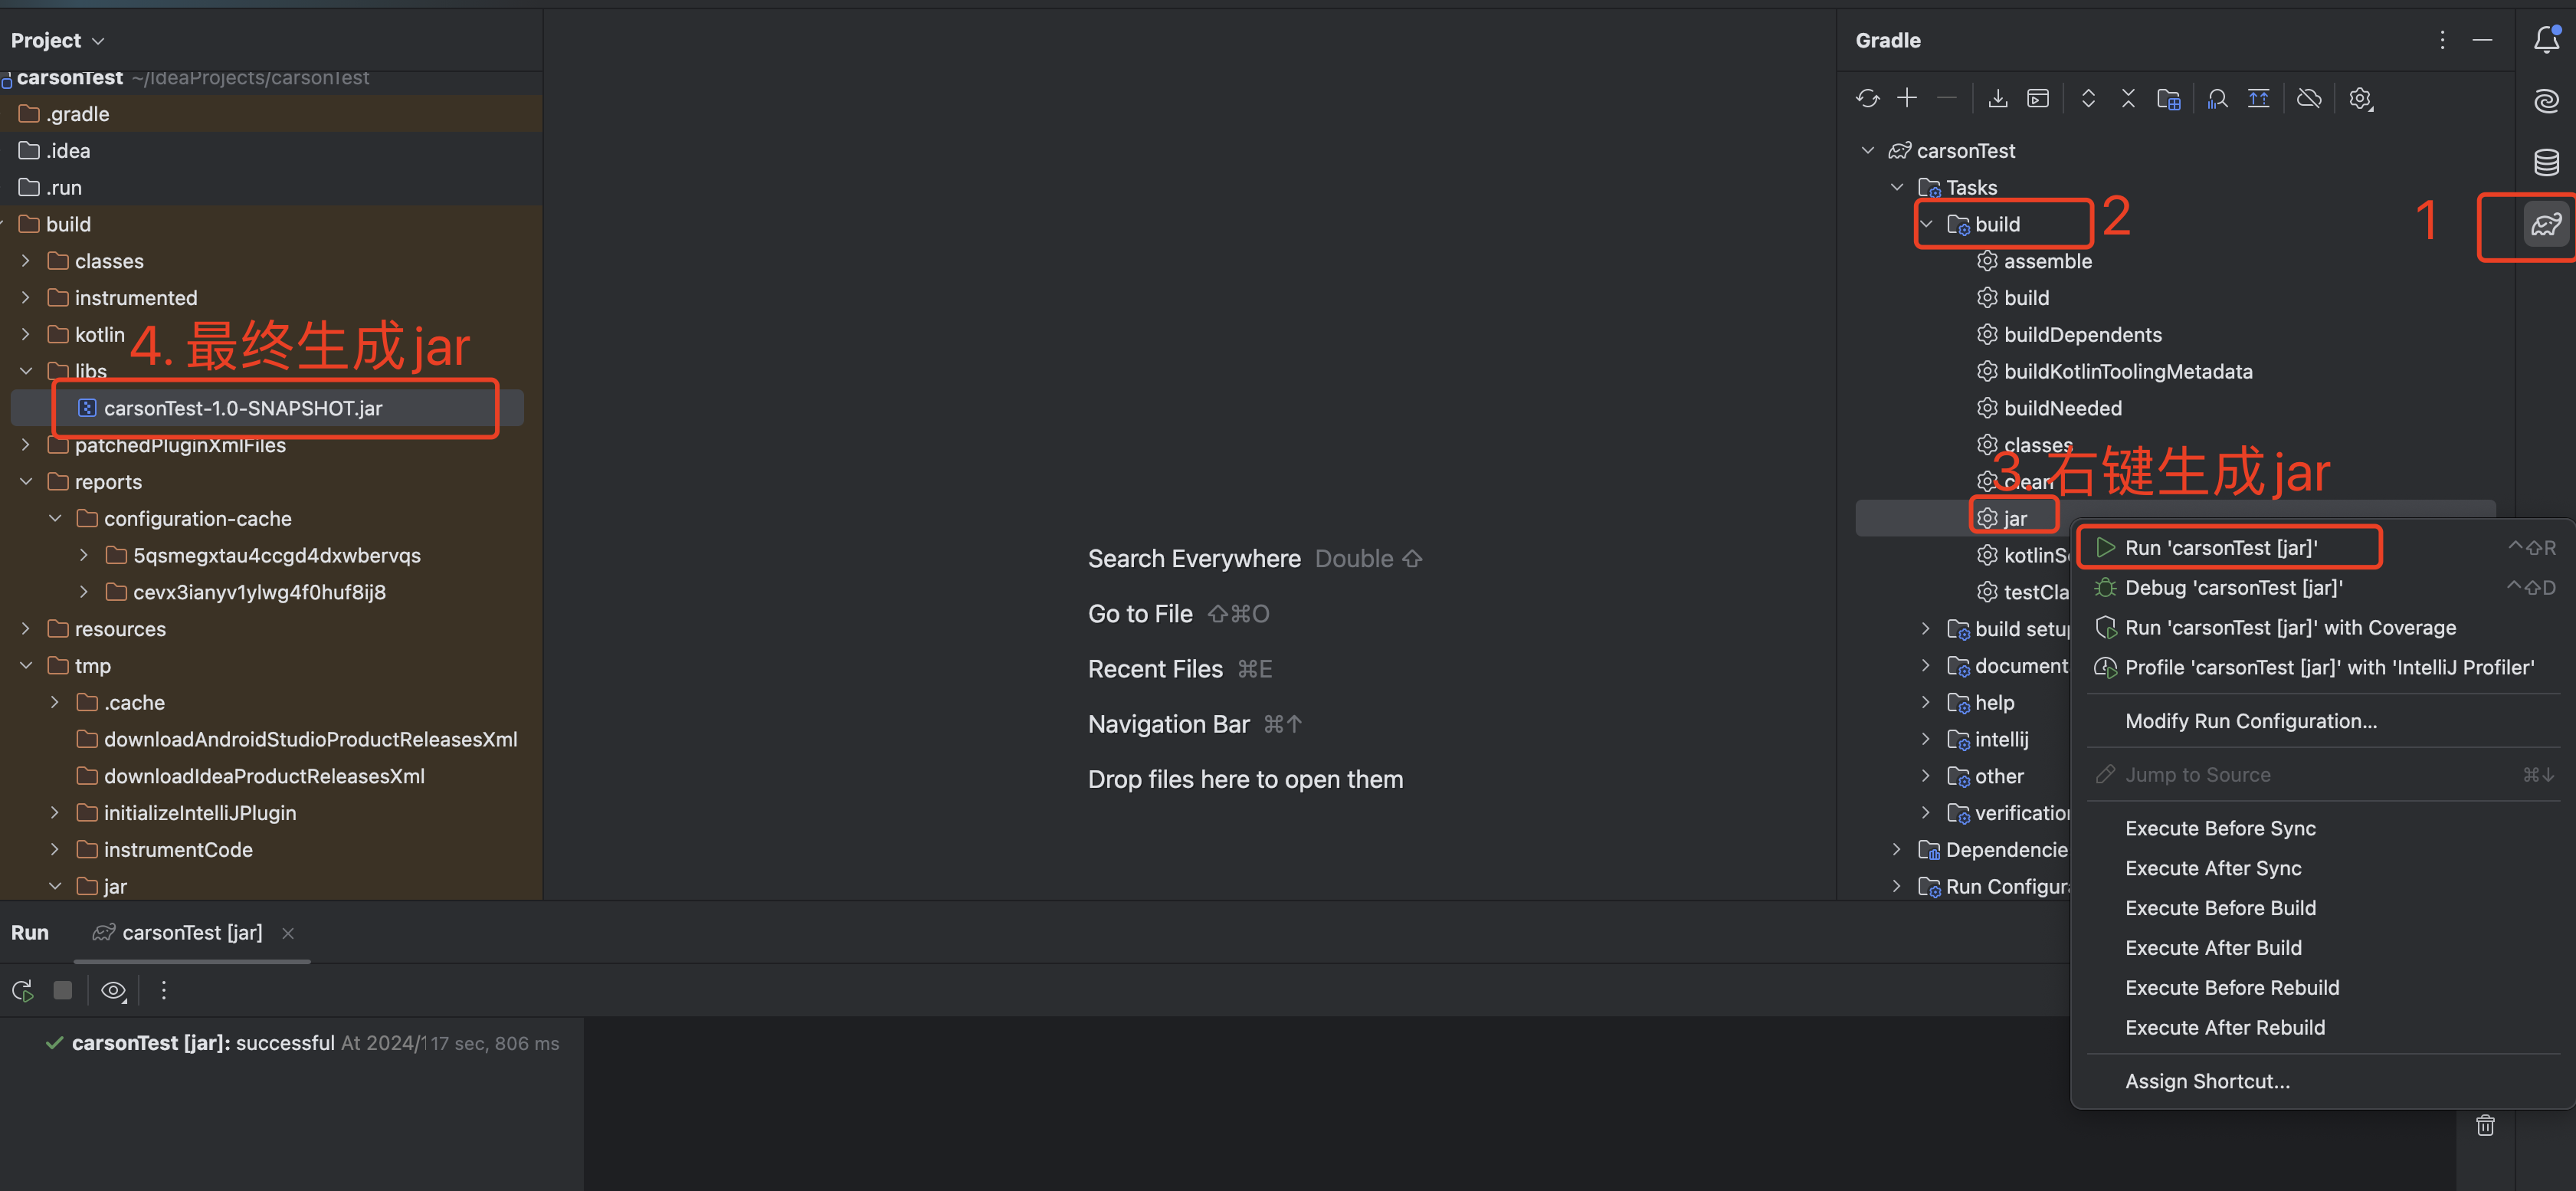Expand all nodes in Gradle tree
The image size is (2576, 1191).
(x=2088, y=98)
